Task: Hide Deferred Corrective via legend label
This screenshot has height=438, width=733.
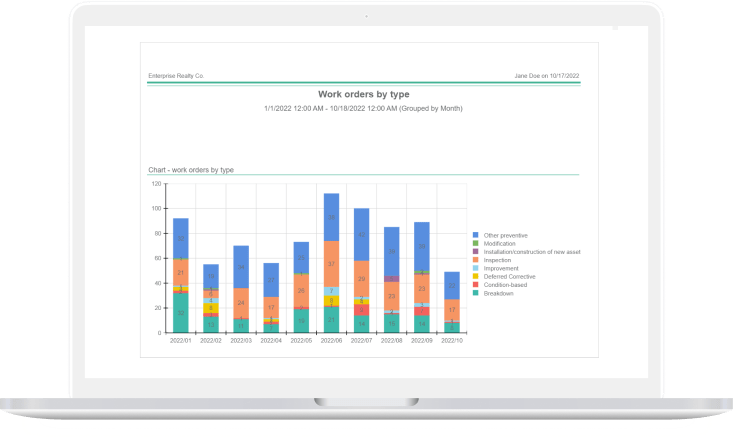Action: (x=508, y=275)
